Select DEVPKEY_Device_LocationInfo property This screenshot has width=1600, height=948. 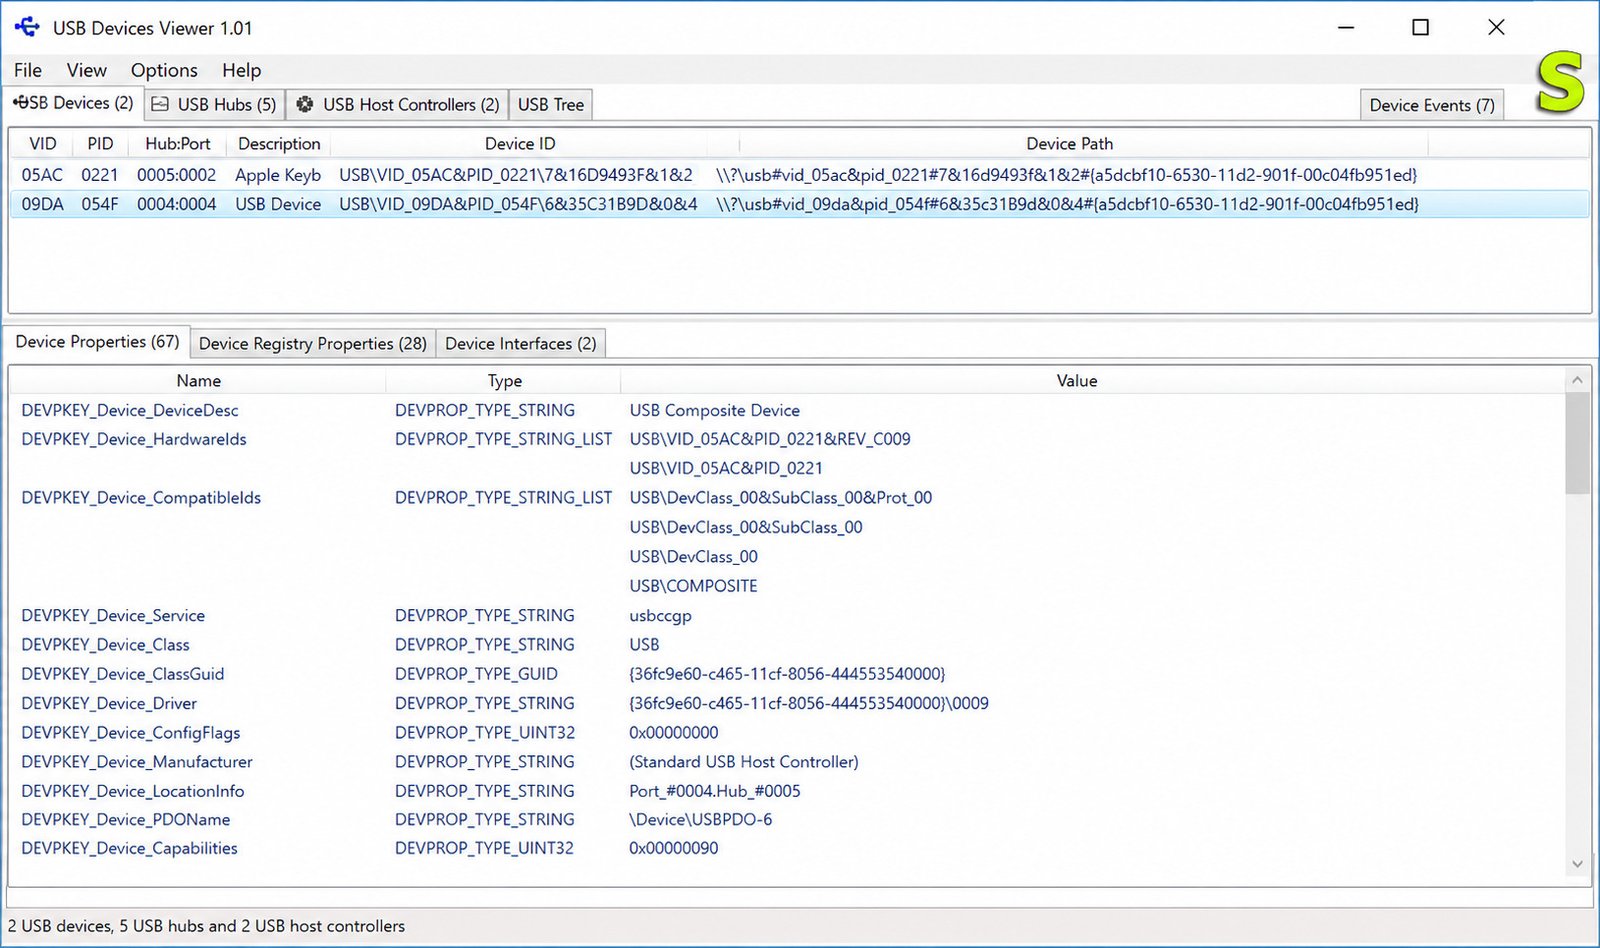point(133,791)
